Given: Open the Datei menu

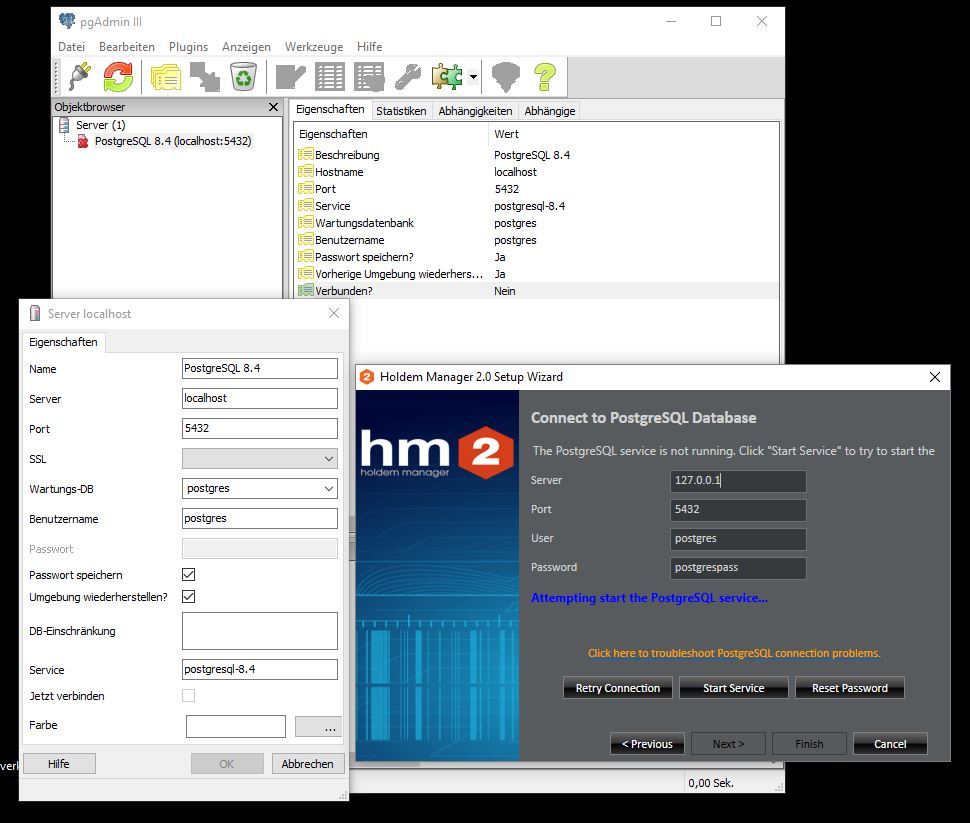Looking at the screenshot, I should (71, 46).
